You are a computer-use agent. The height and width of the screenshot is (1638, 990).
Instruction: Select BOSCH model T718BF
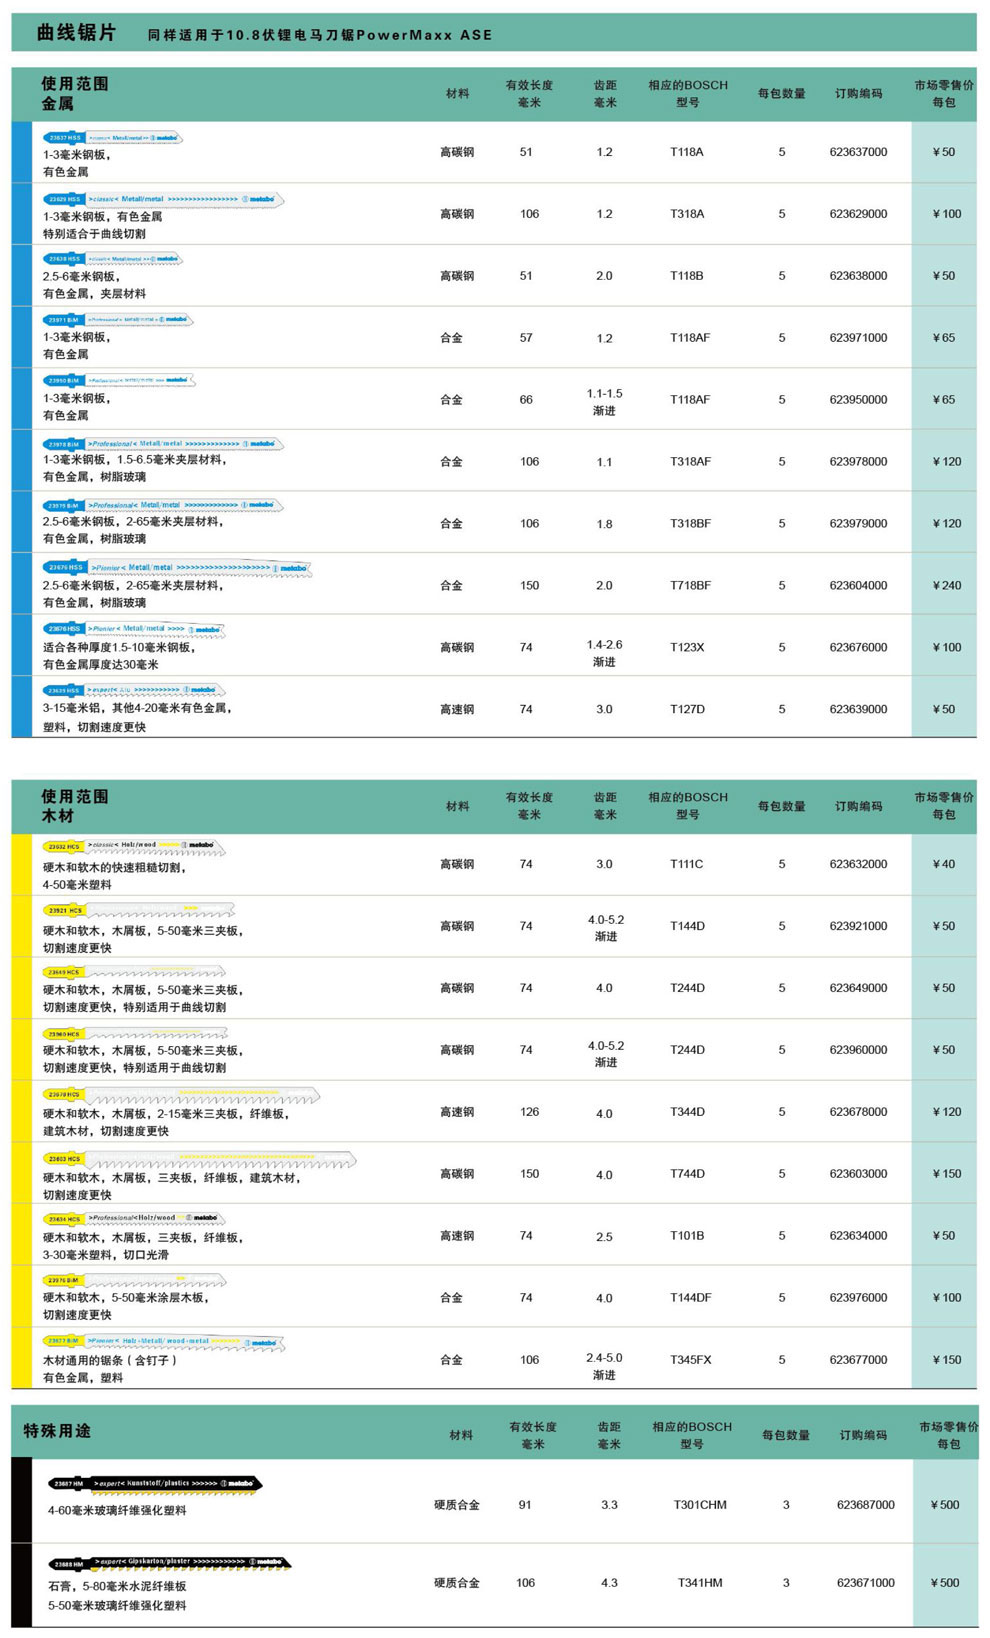coord(691,586)
